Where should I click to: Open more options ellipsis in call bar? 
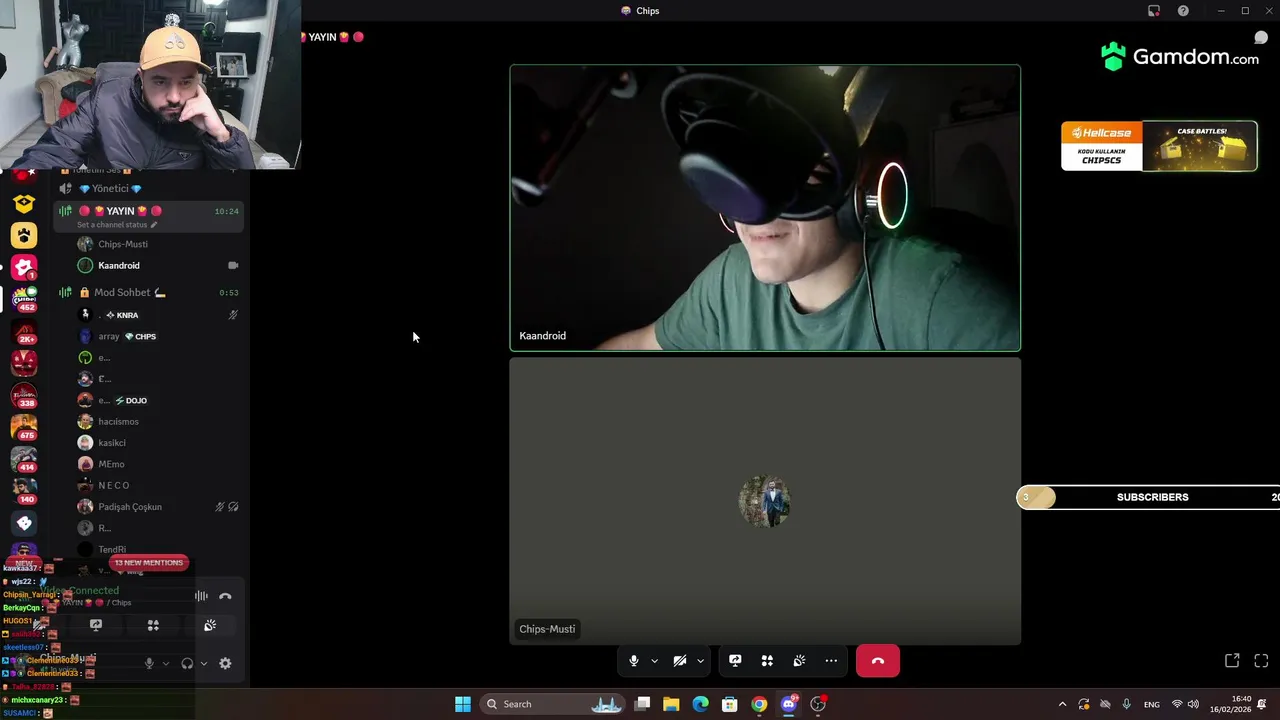tap(831, 661)
